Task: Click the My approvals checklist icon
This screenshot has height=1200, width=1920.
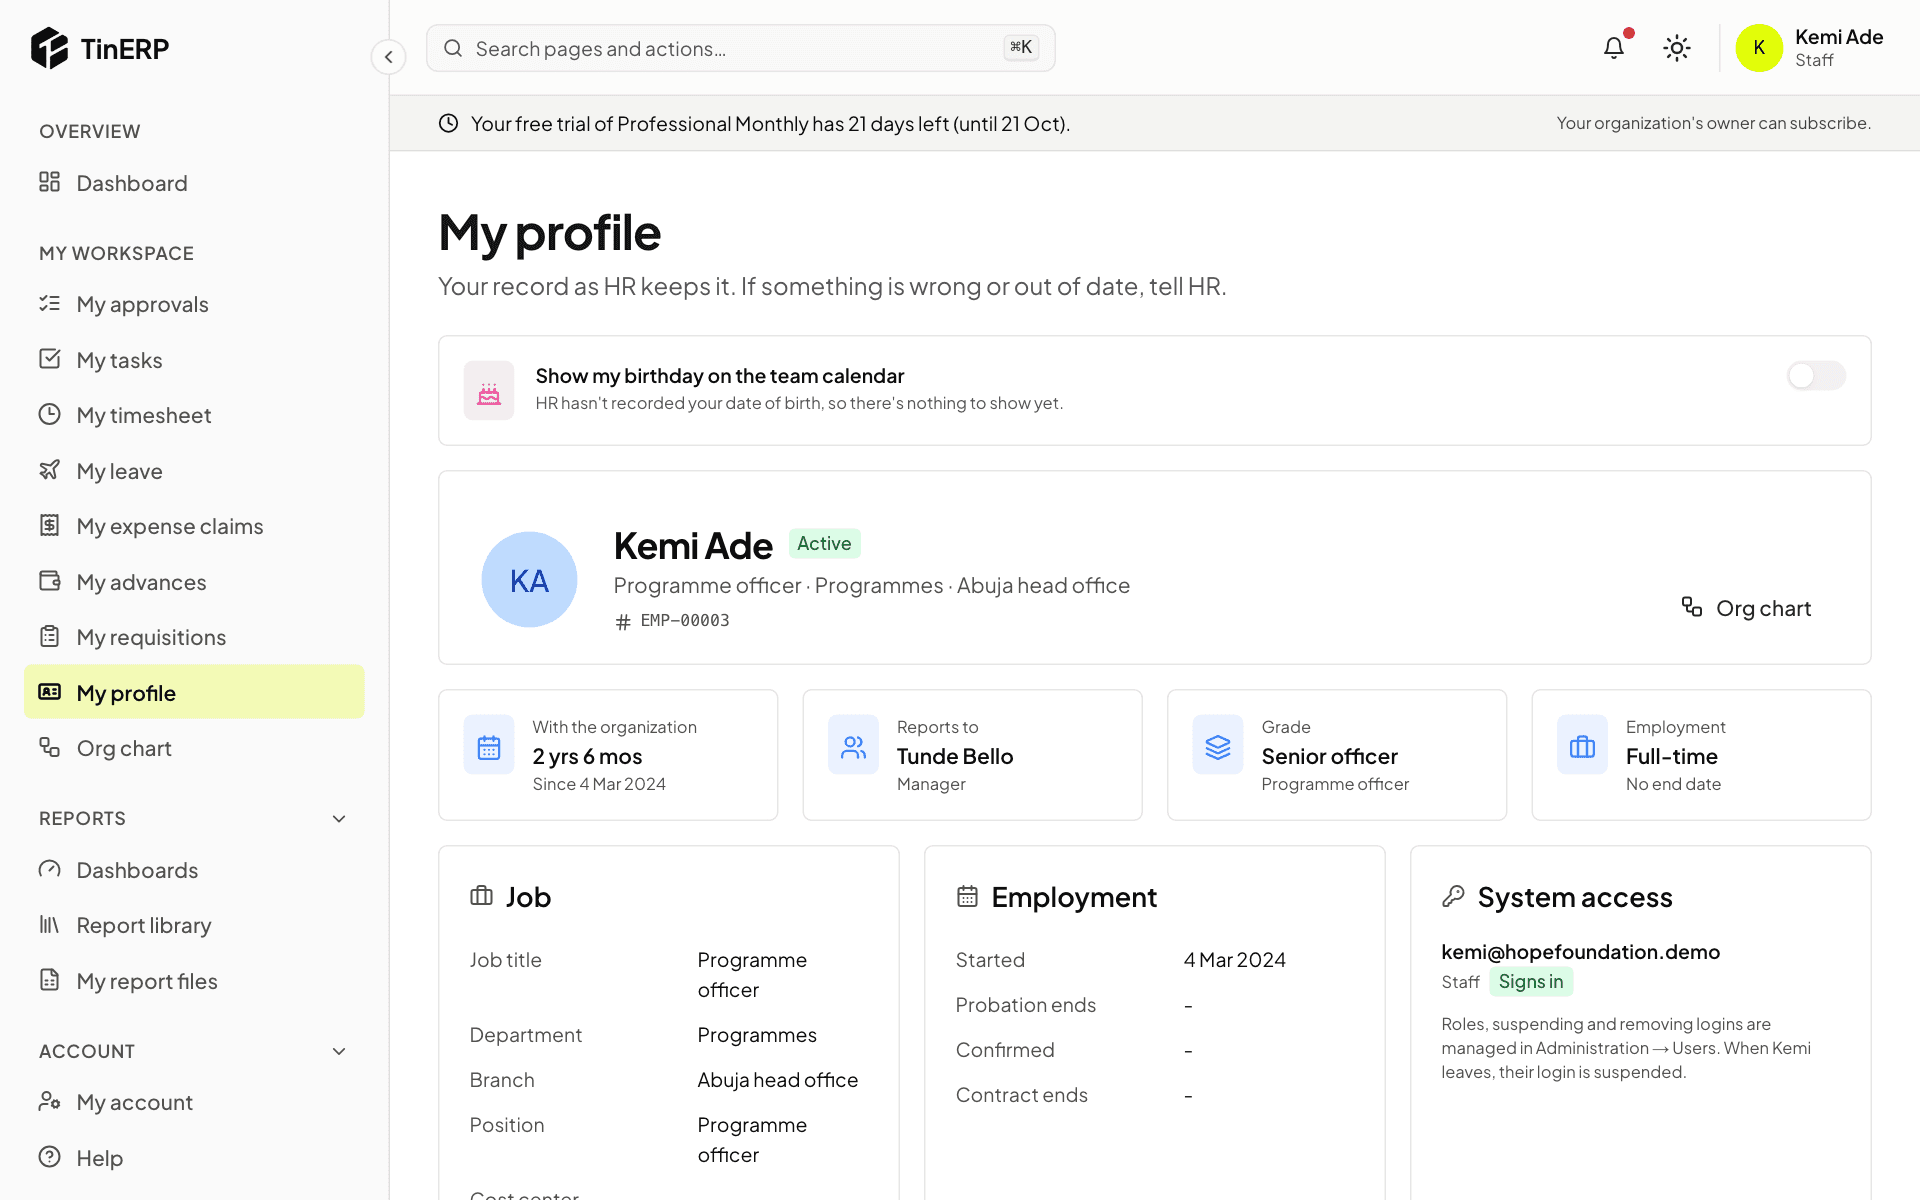Action: click(50, 303)
